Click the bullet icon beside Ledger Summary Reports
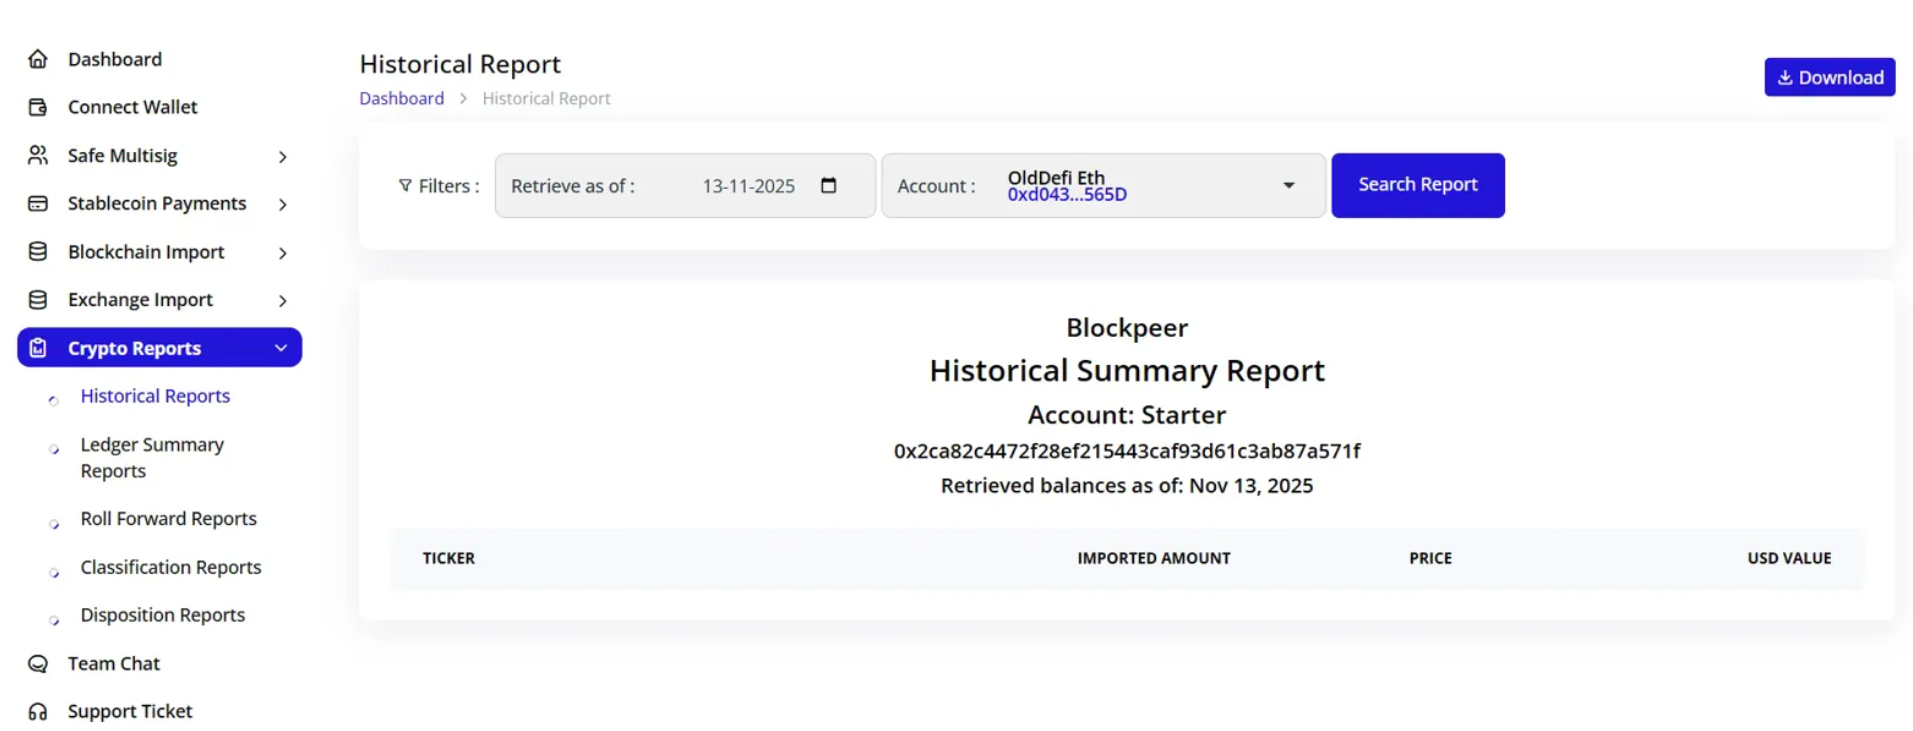Screen dimensions: 1913x731 [x=54, y=449]
